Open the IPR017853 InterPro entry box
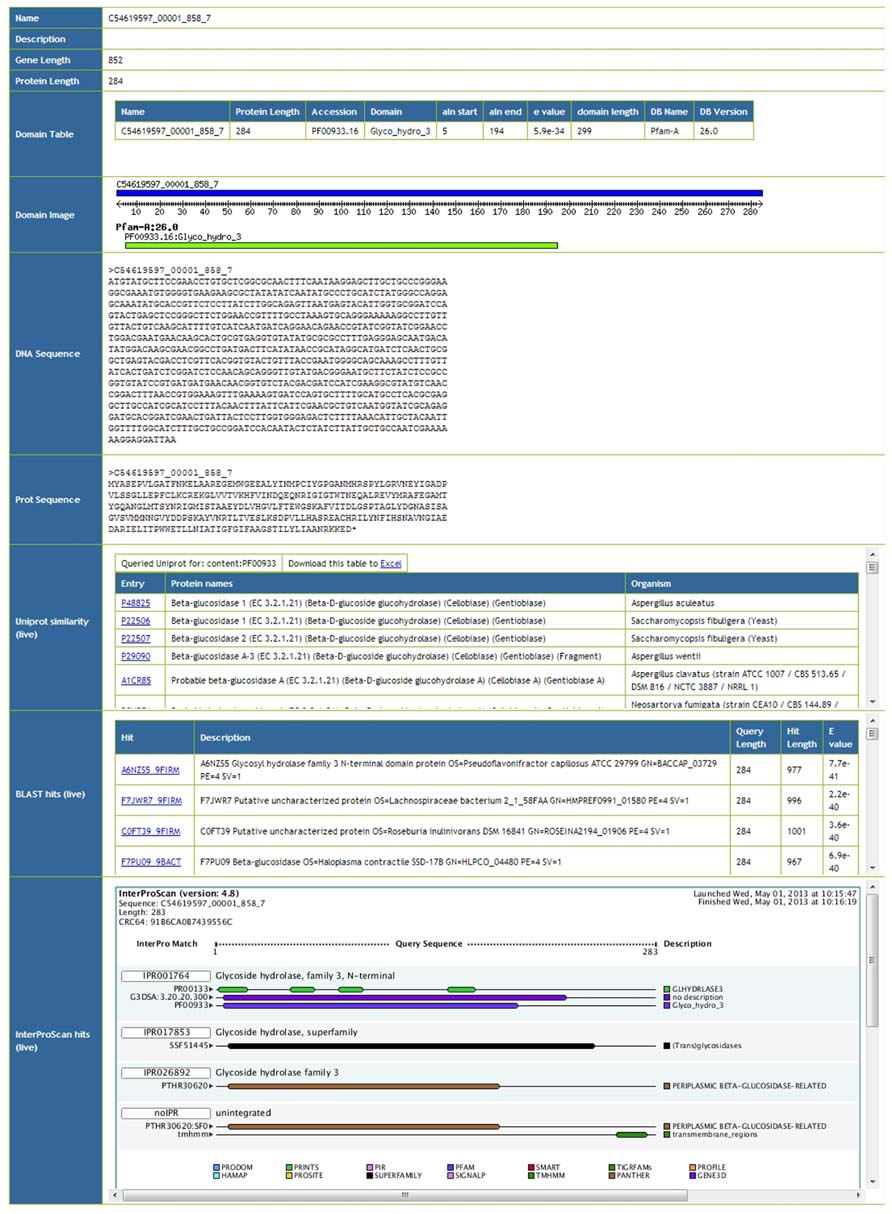Image resolution: width=892 pixels, height=1214 pixels. 165,1032
